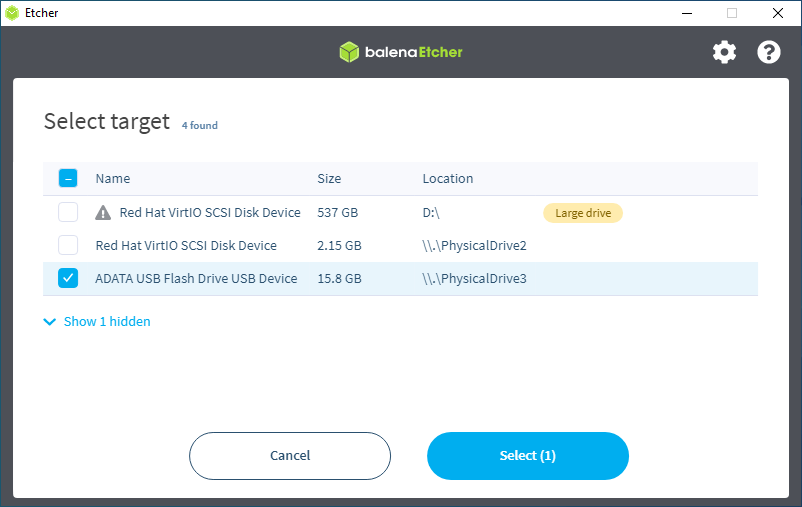Open Etcher settings via gear icon
The height and width of the screenshot is (507, 802).
[x=724, y=52]
